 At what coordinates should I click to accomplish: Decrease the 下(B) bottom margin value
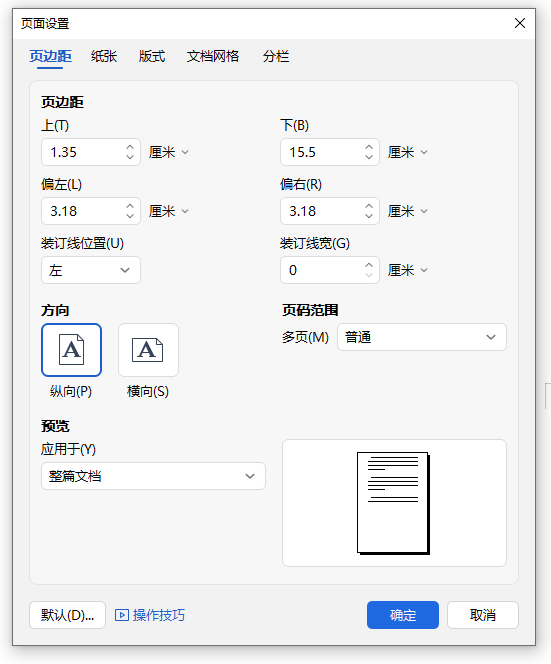tap(369, 157)
